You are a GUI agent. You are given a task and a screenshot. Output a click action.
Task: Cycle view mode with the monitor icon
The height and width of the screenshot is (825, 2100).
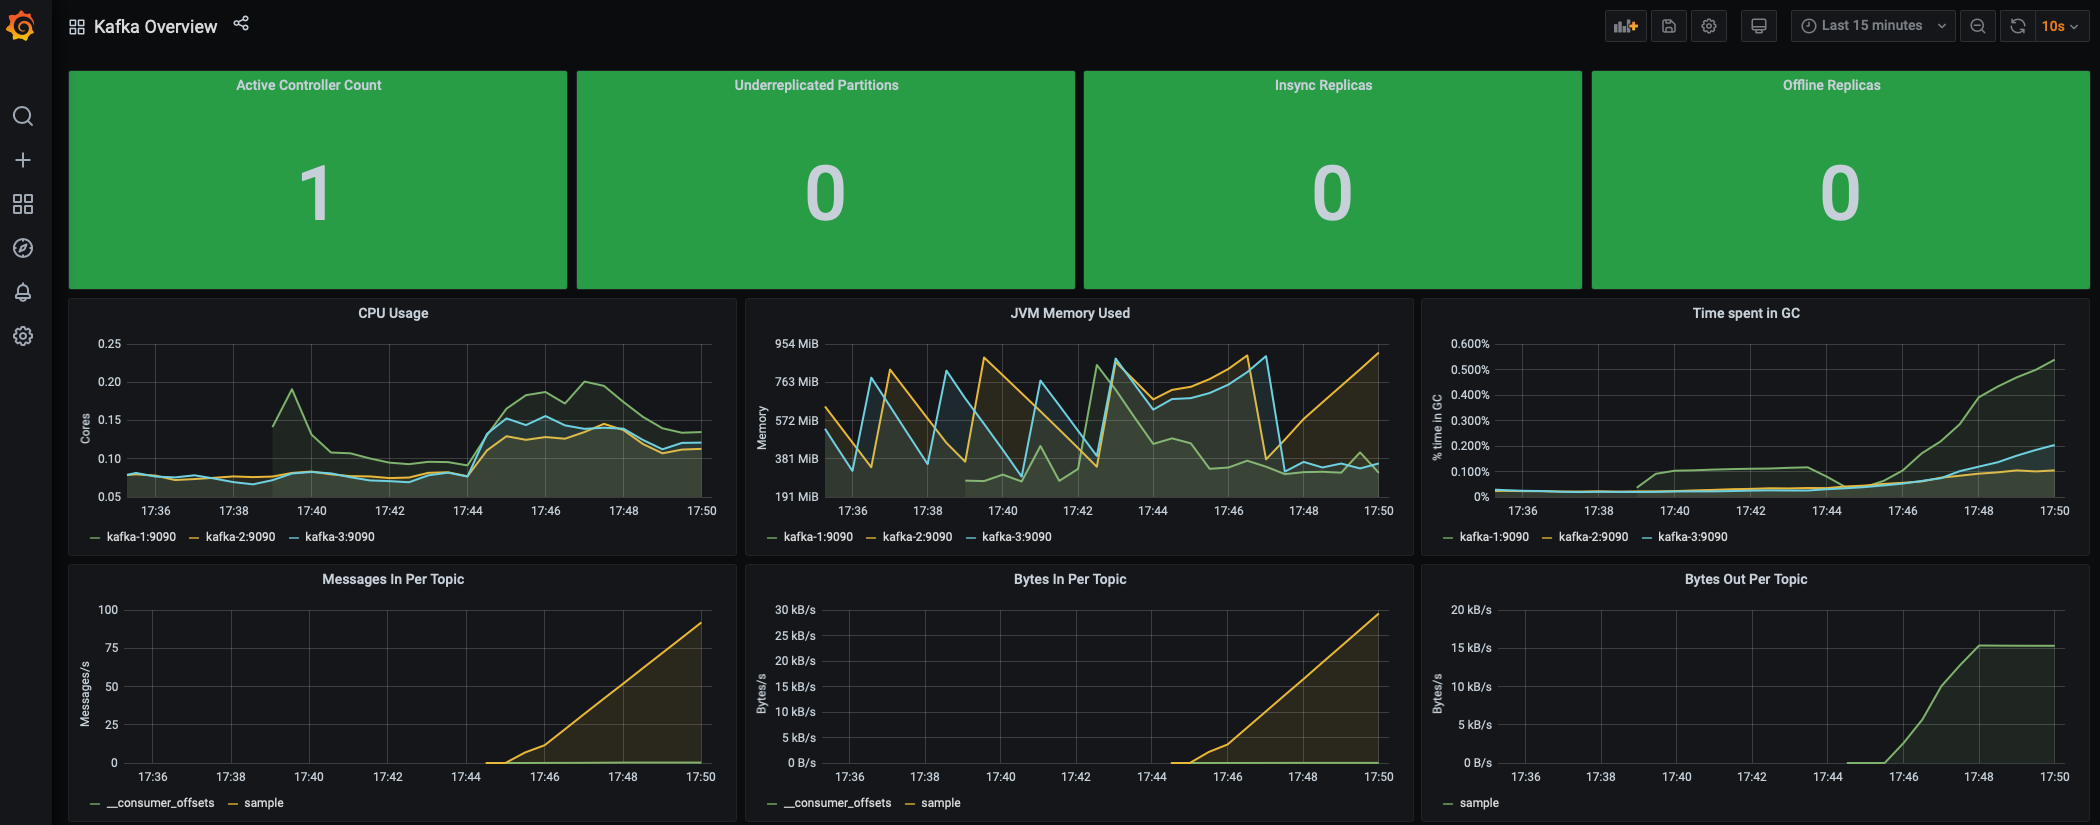(1759, 26)
